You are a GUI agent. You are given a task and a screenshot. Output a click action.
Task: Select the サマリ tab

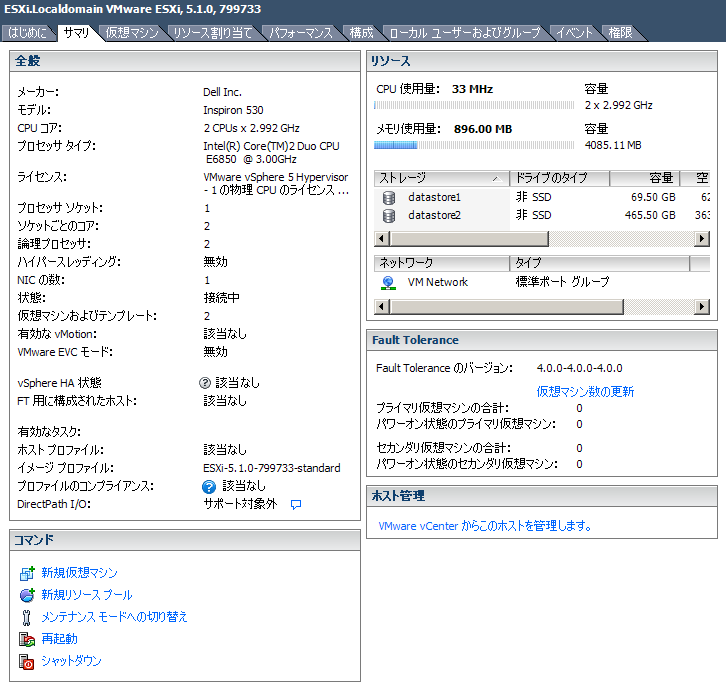click(76, 33)
